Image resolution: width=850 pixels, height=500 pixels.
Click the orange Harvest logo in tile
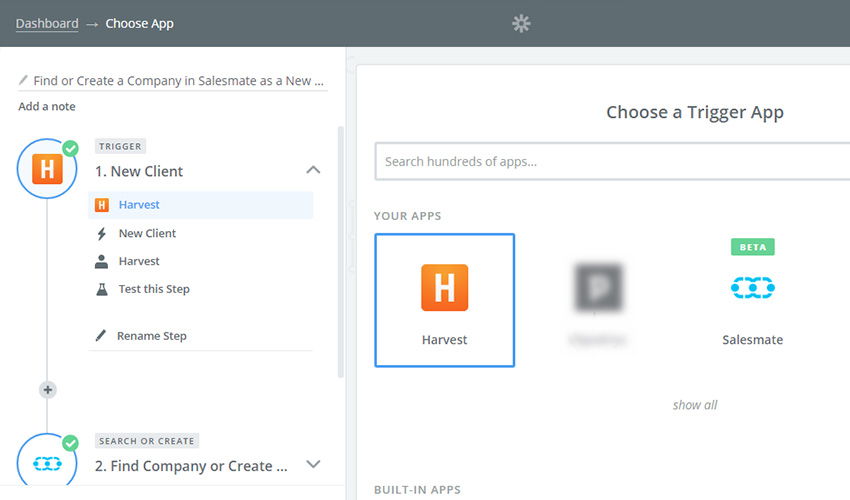tap(445, 287)
